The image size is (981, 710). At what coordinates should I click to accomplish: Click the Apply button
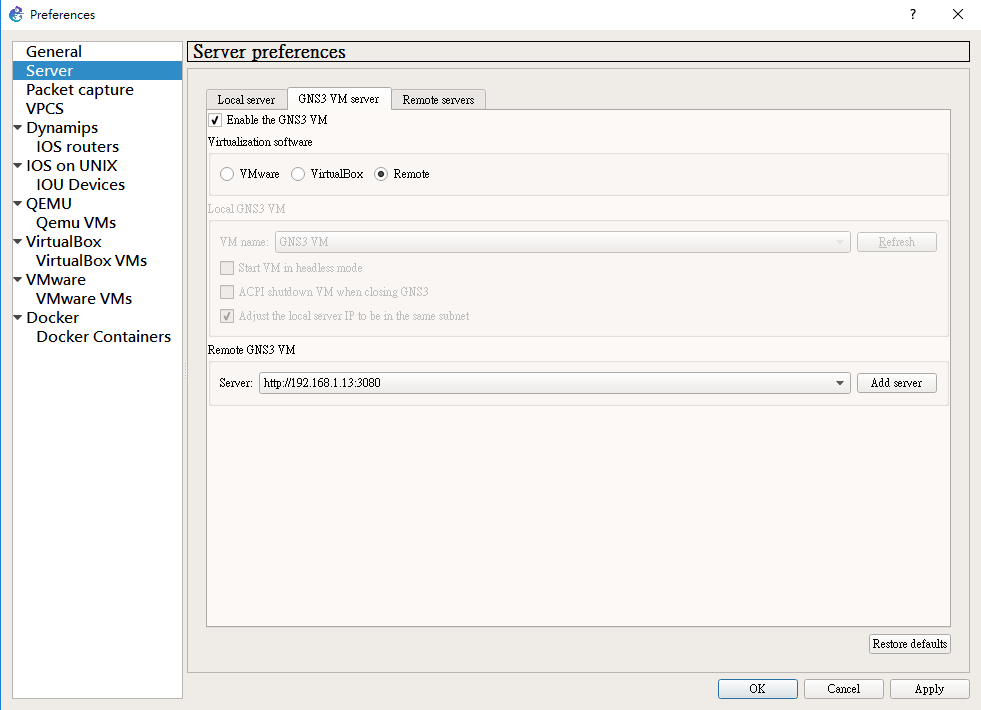pyautogui.click(x=929, y=689)
